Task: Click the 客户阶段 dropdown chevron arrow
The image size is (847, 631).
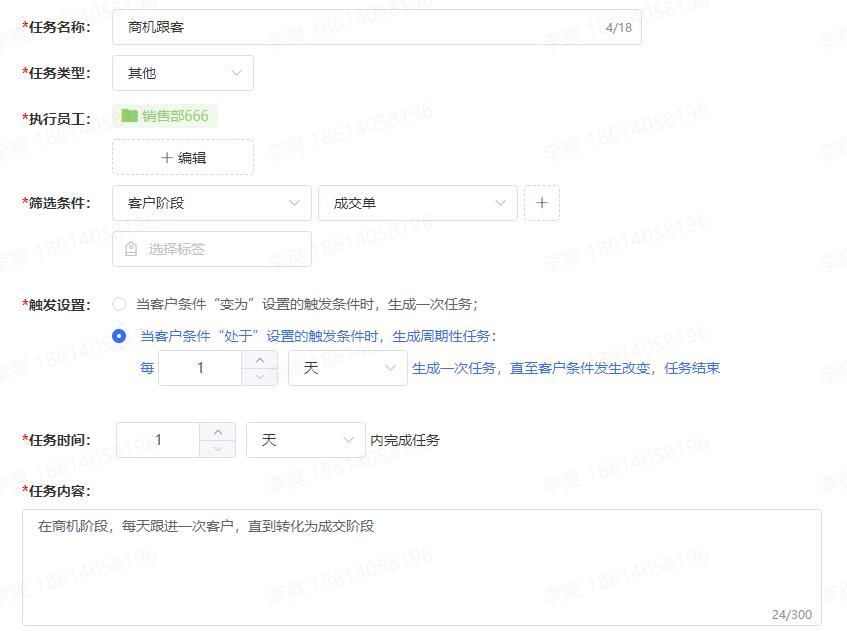Action: (294, 203)
